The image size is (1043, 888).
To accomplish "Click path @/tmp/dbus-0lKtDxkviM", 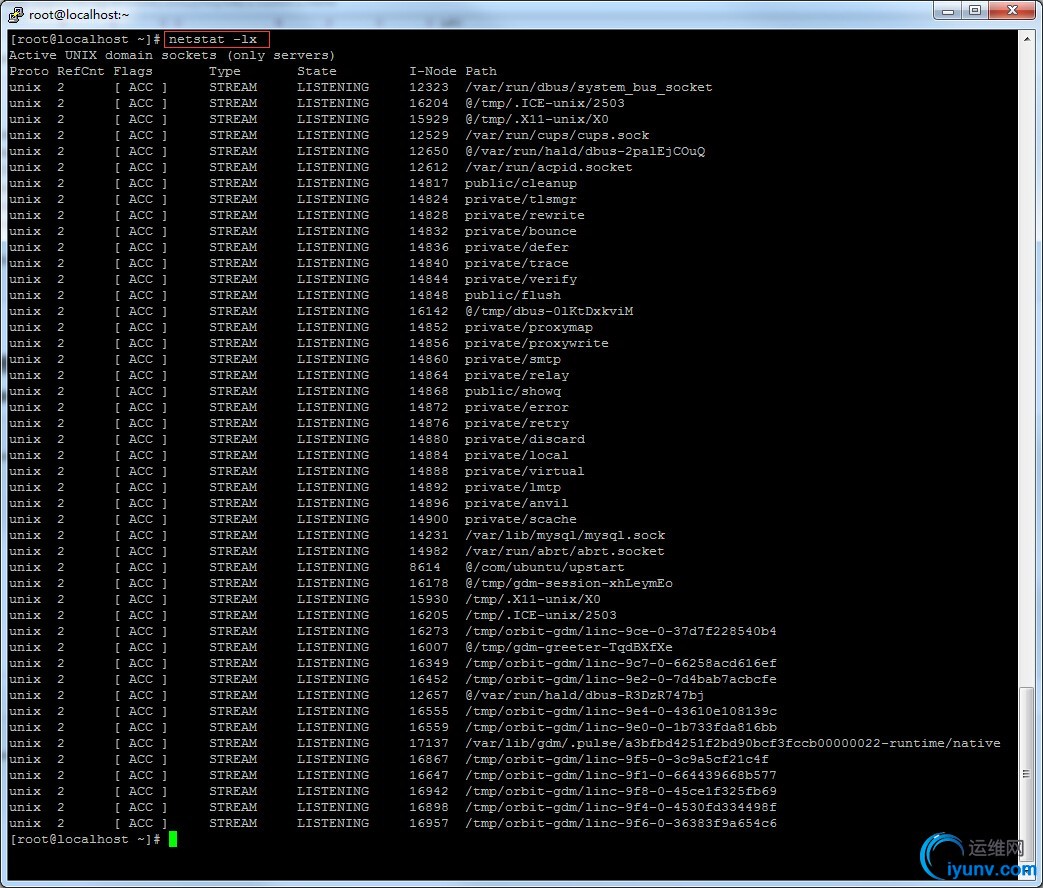I will coord(549,311).
